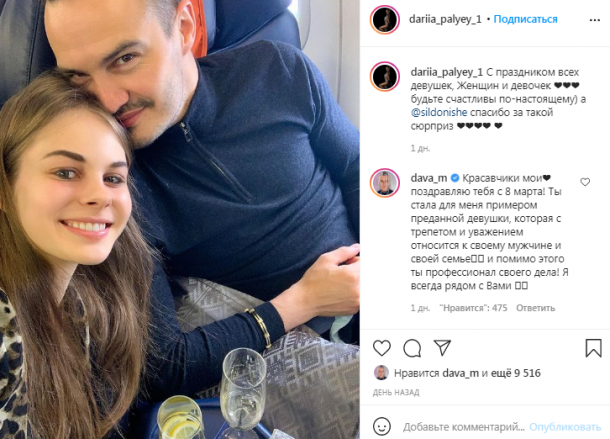
Task: Click the Добавьте комментарий input field
Action: tap(464, 427)
